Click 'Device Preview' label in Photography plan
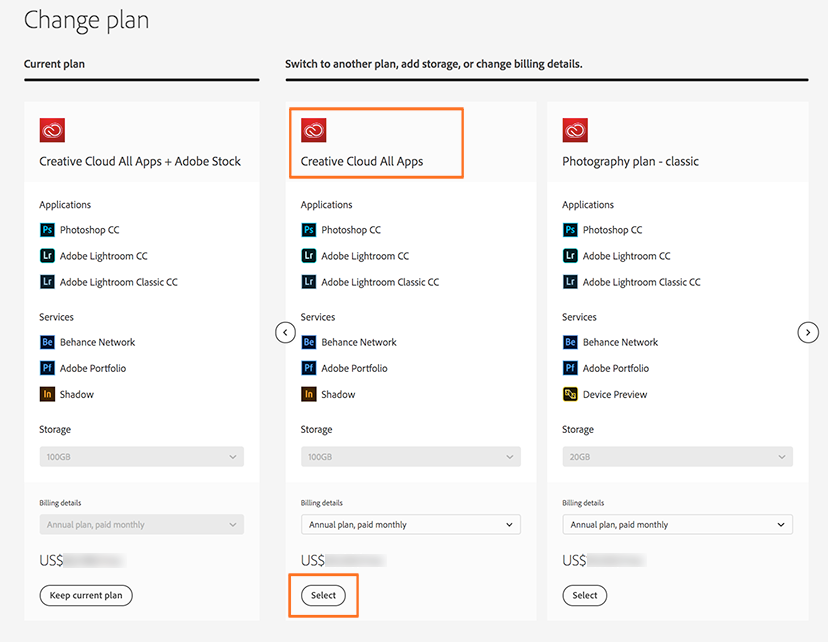Image resolution: width=828 pixels, height=642 pixels. pos(615,394)
